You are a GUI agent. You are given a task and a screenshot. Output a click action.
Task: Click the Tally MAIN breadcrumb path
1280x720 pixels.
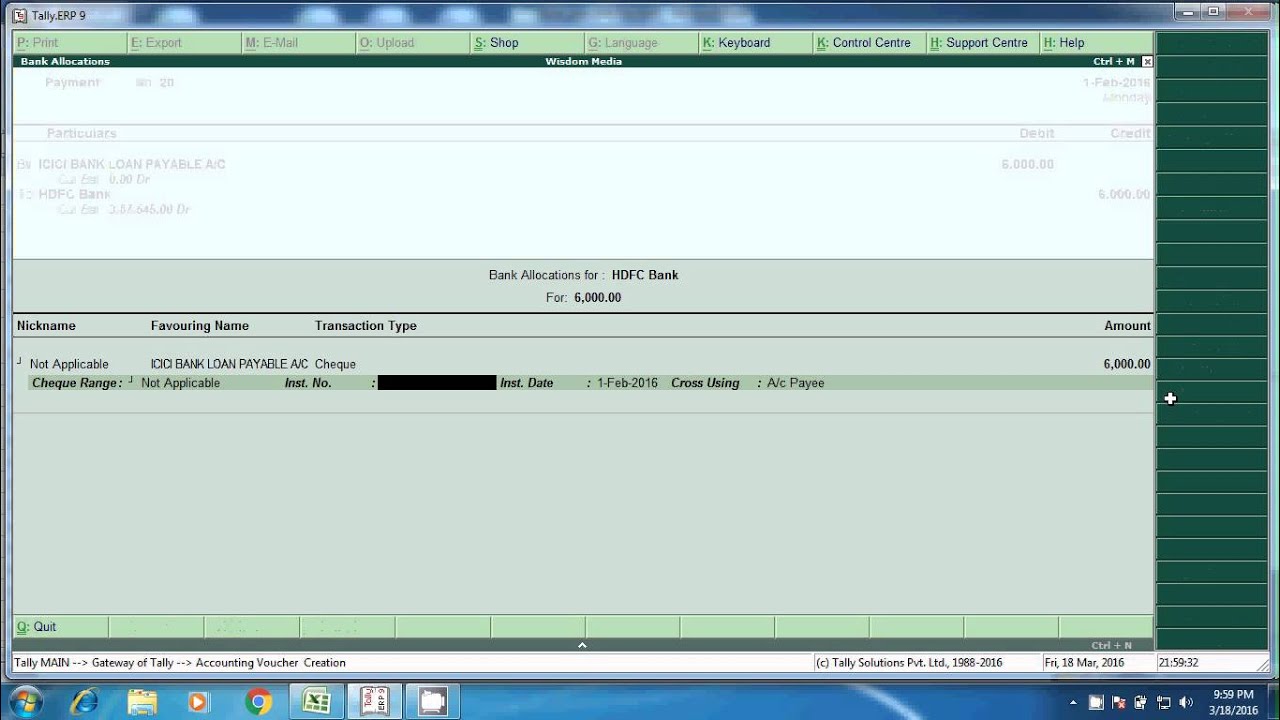pyautogui.click(x=180, y=663)
